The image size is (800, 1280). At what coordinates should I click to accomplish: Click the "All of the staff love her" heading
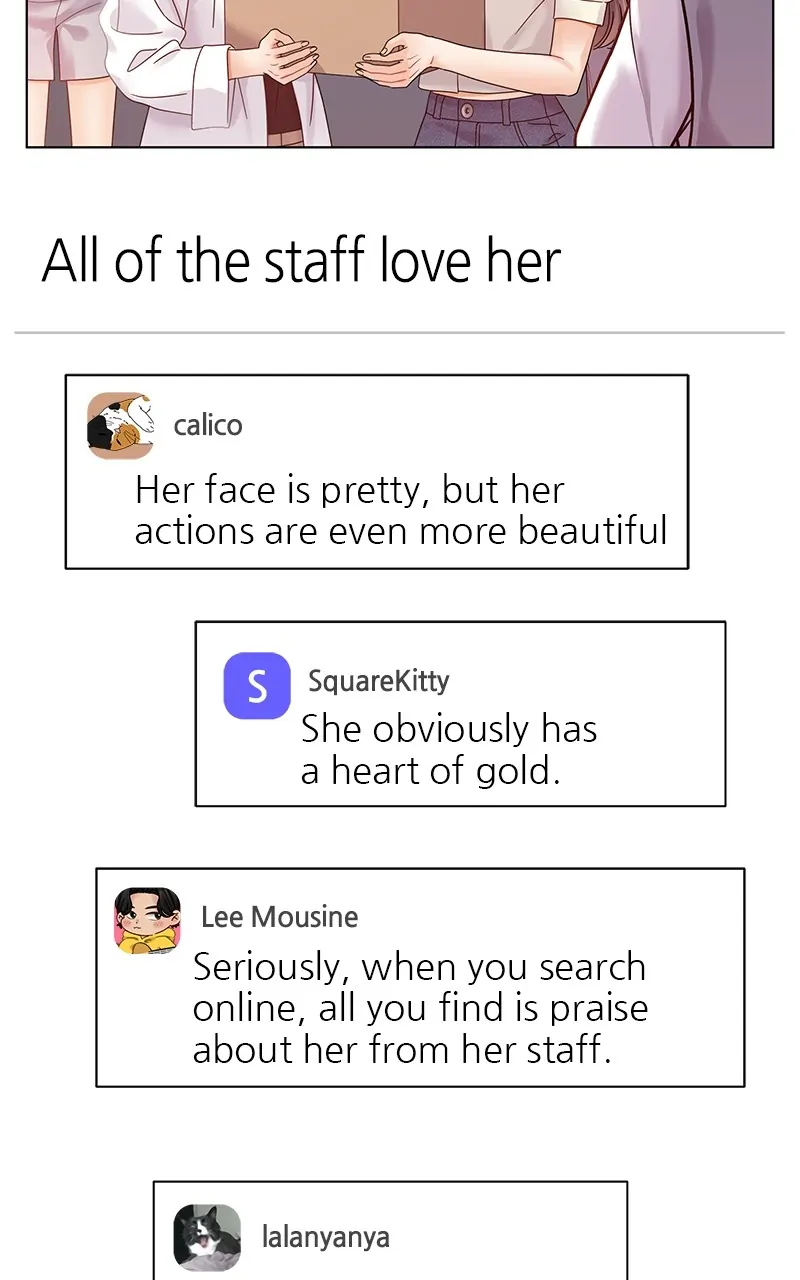[x=301, y=261]
